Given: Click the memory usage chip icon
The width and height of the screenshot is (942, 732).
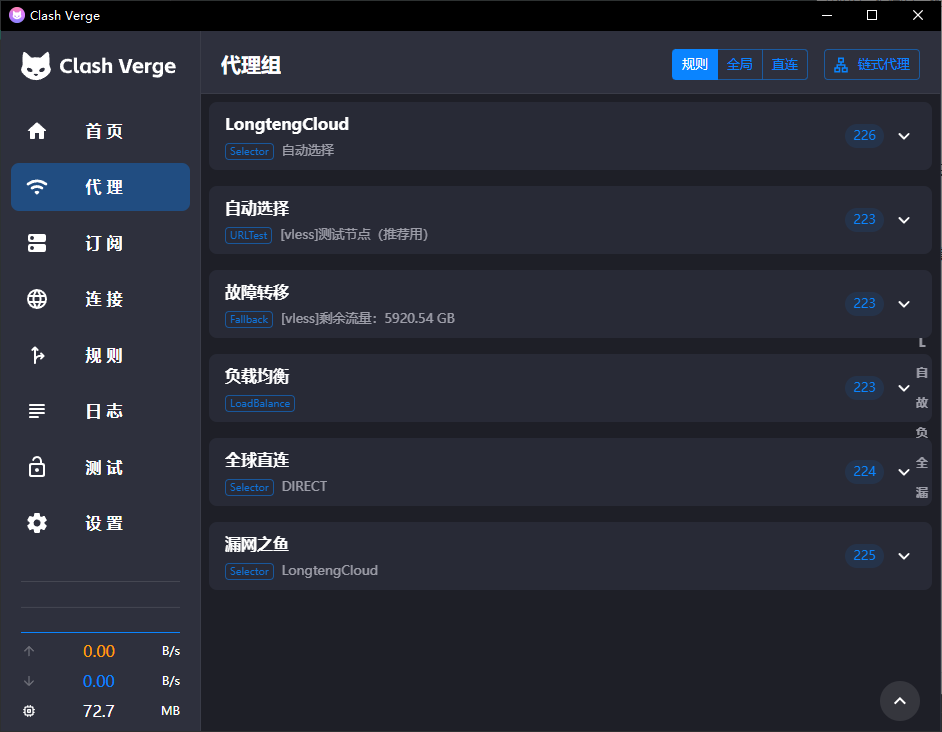Looking at the screenshot, I should pos(29,711).
